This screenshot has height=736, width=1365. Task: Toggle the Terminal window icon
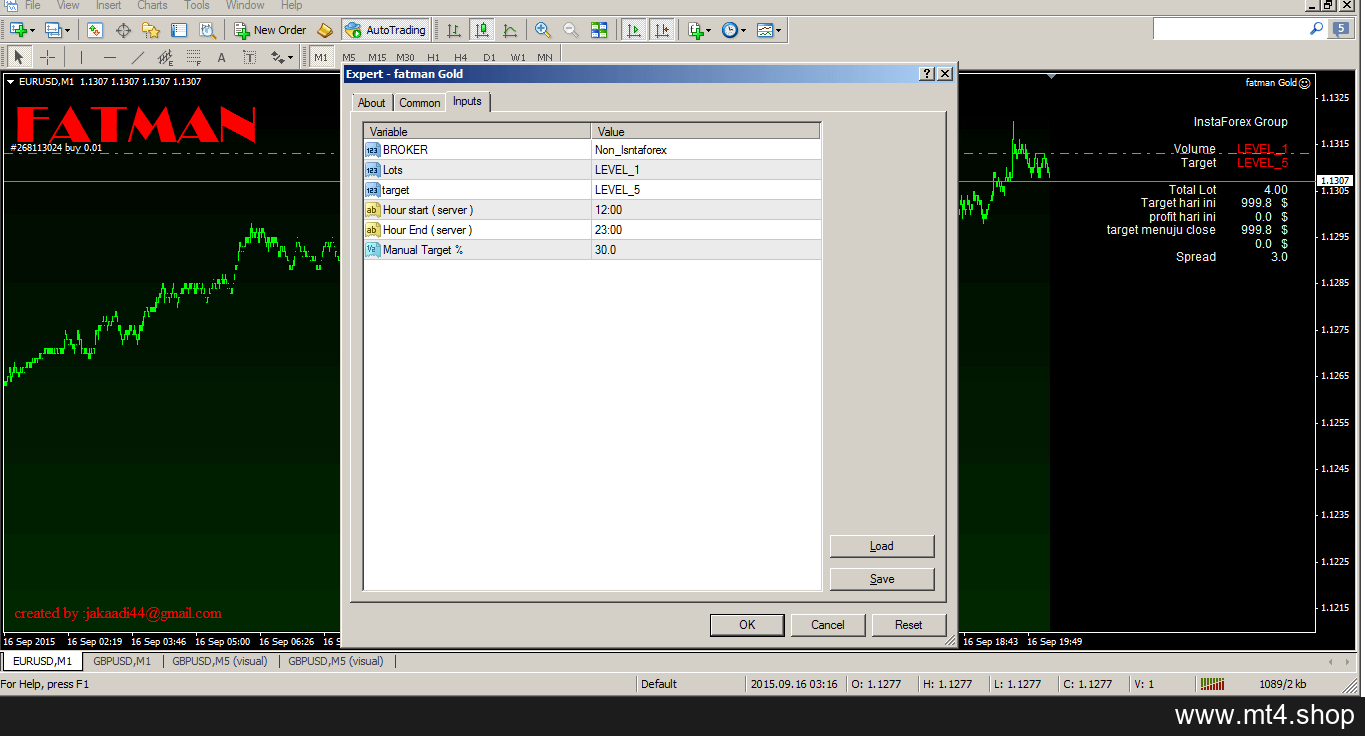coord(179,30)
